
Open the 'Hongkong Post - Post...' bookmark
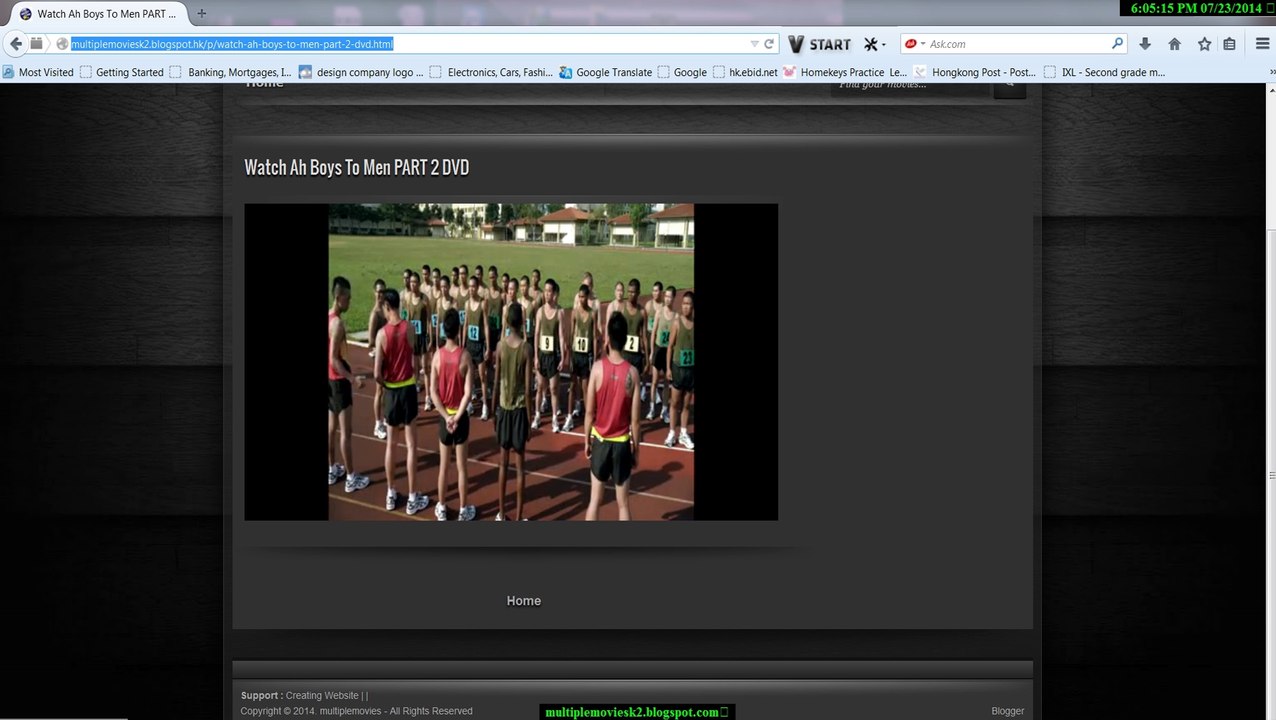click(975, 72)
